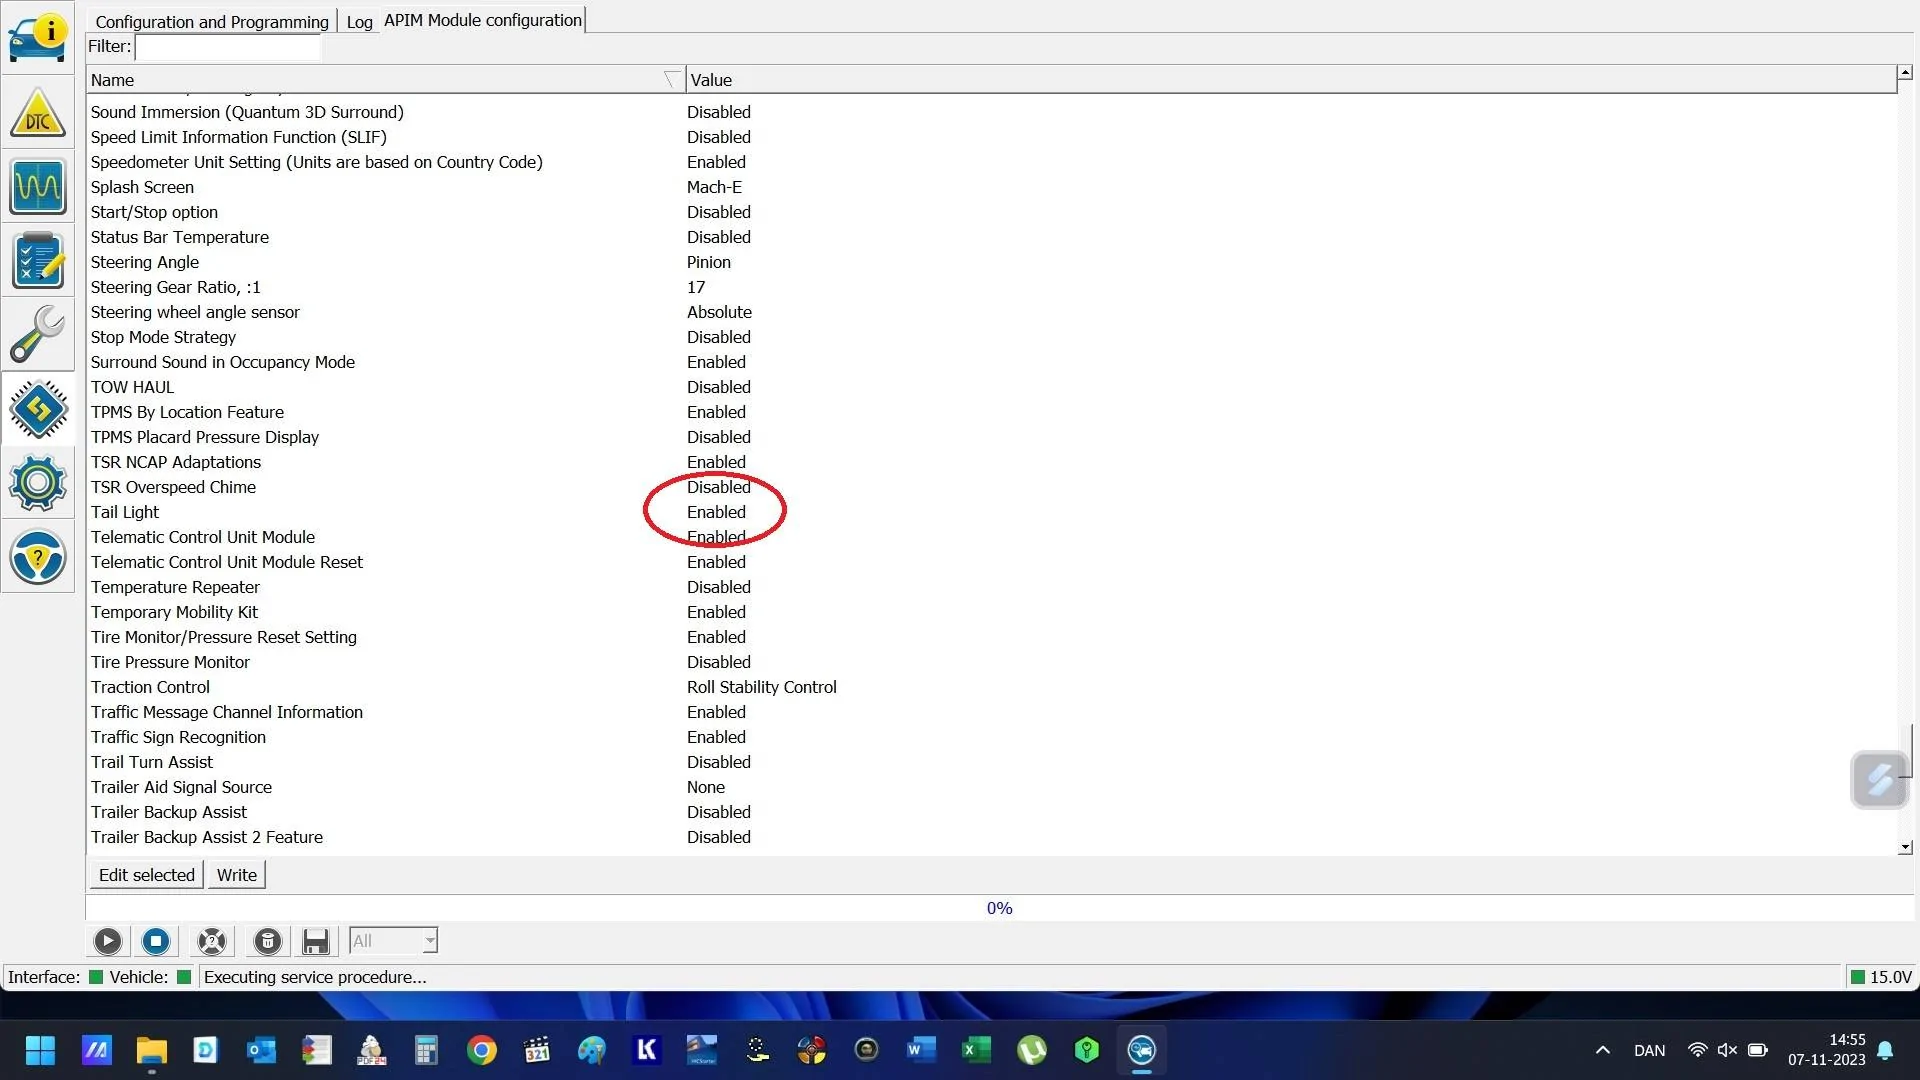Click the scrollbar up arrow of the list

pos(1905,72)
